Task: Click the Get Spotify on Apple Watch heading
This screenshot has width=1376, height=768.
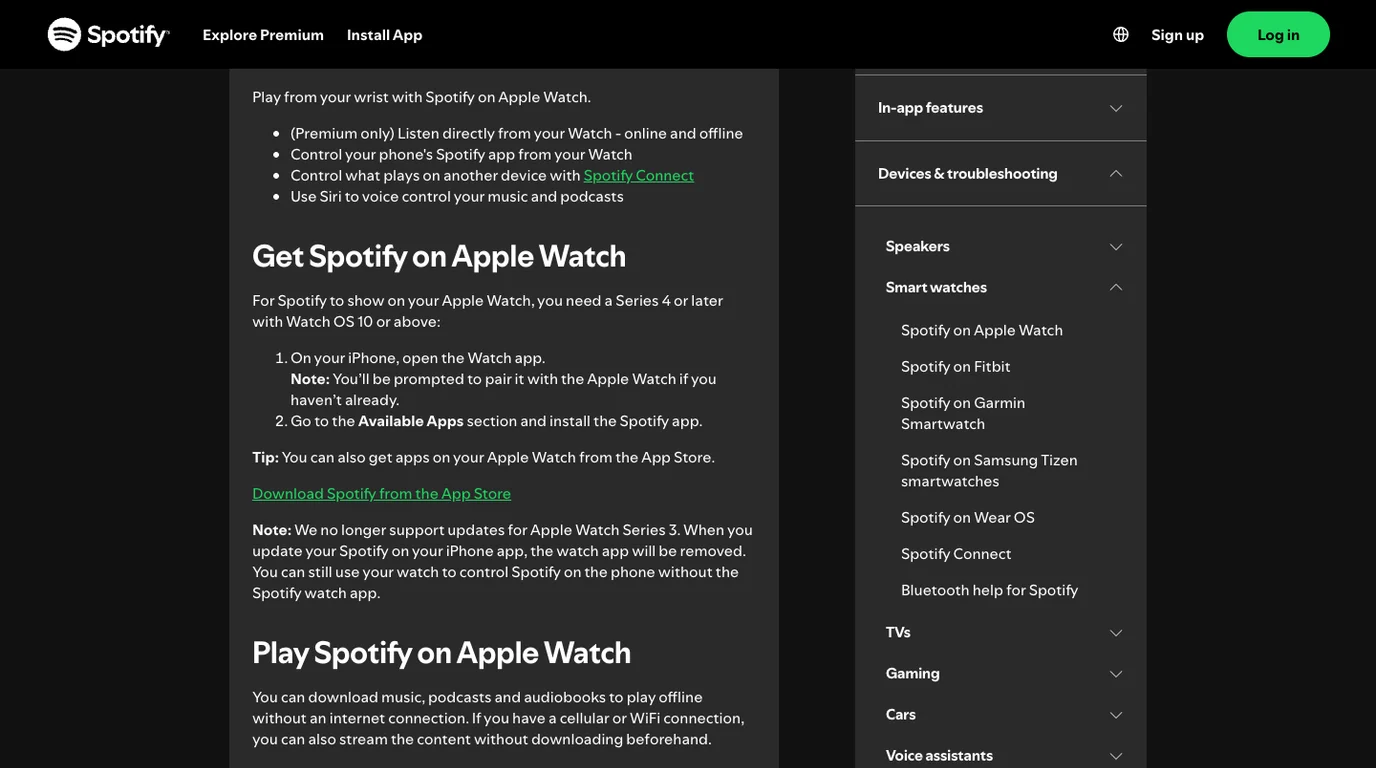Action: click(439, 256)
